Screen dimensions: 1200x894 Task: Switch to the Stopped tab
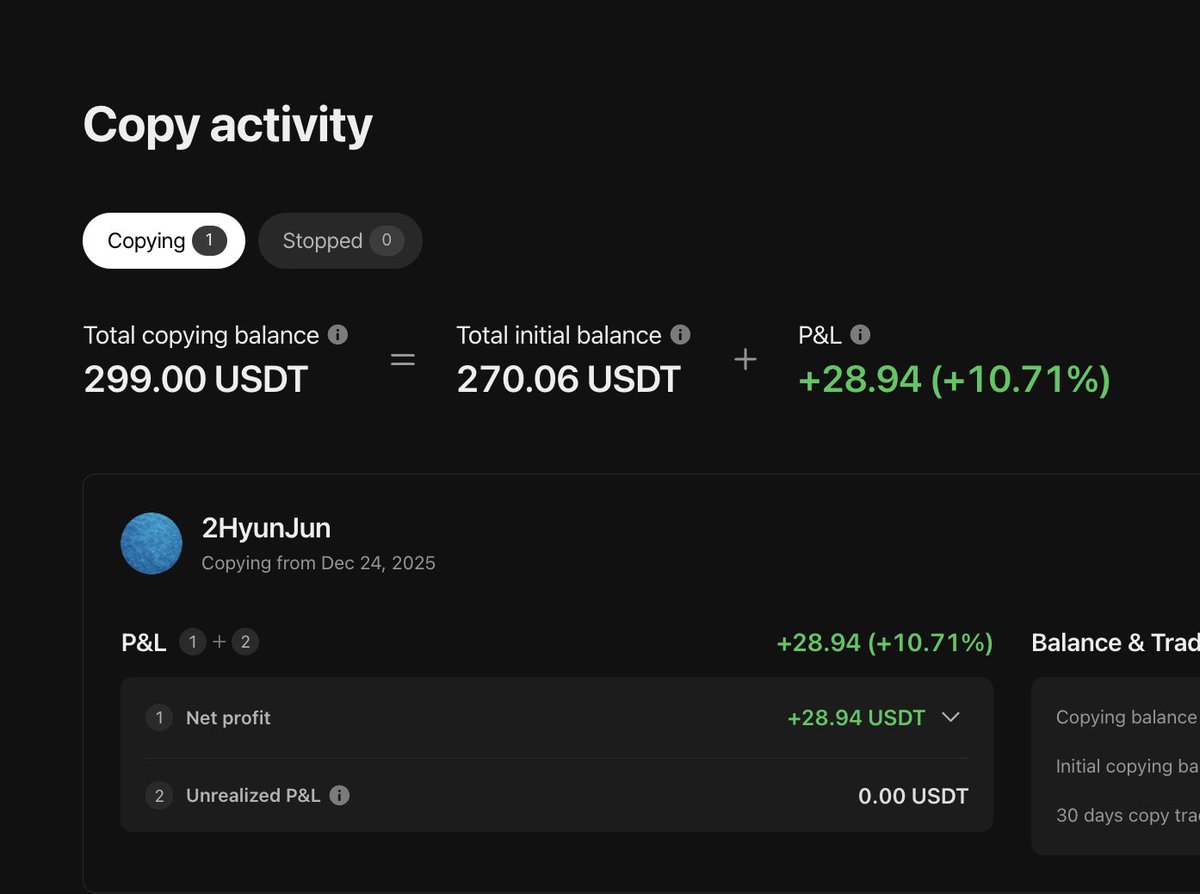(x=340, y=241)
